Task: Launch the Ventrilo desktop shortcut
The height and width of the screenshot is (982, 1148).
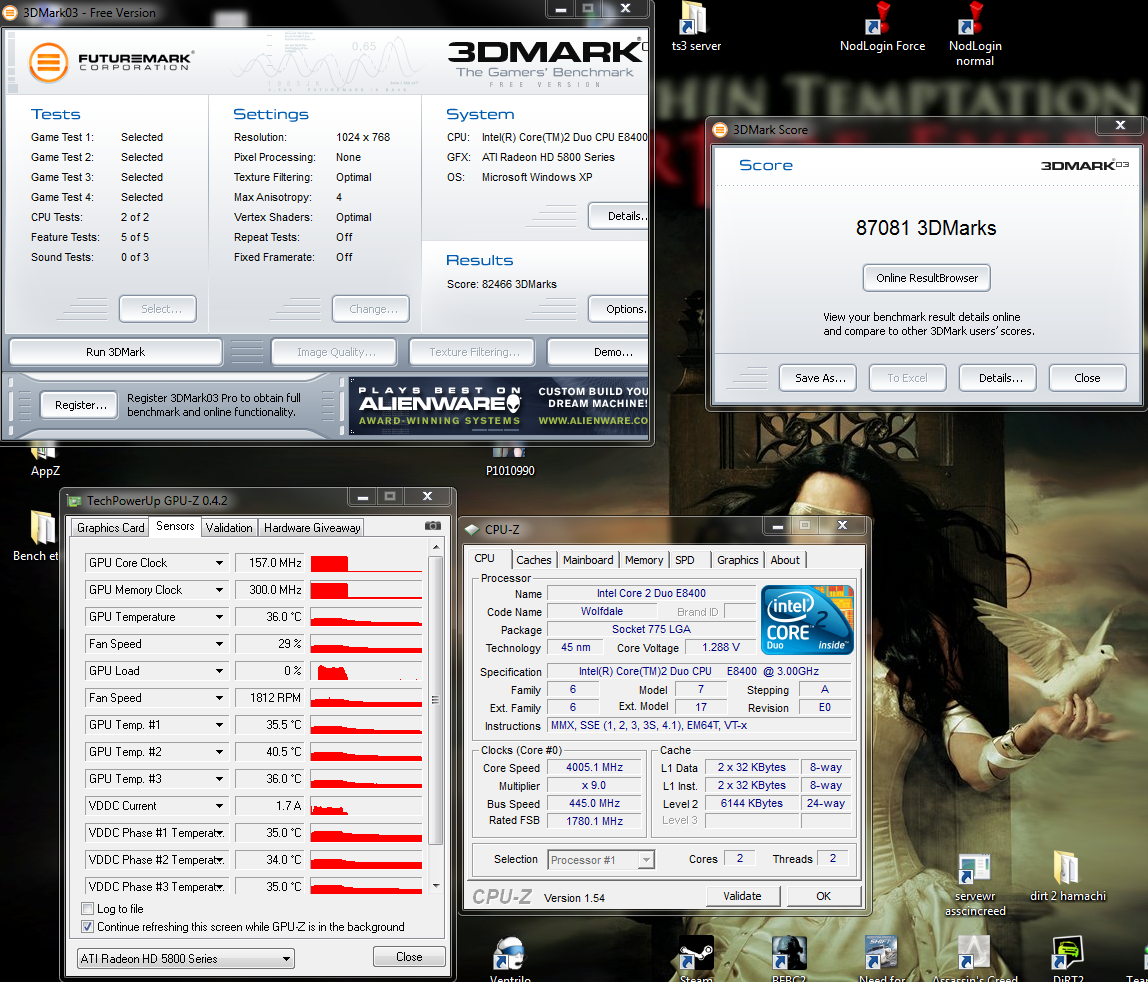Action: point(510,960)
